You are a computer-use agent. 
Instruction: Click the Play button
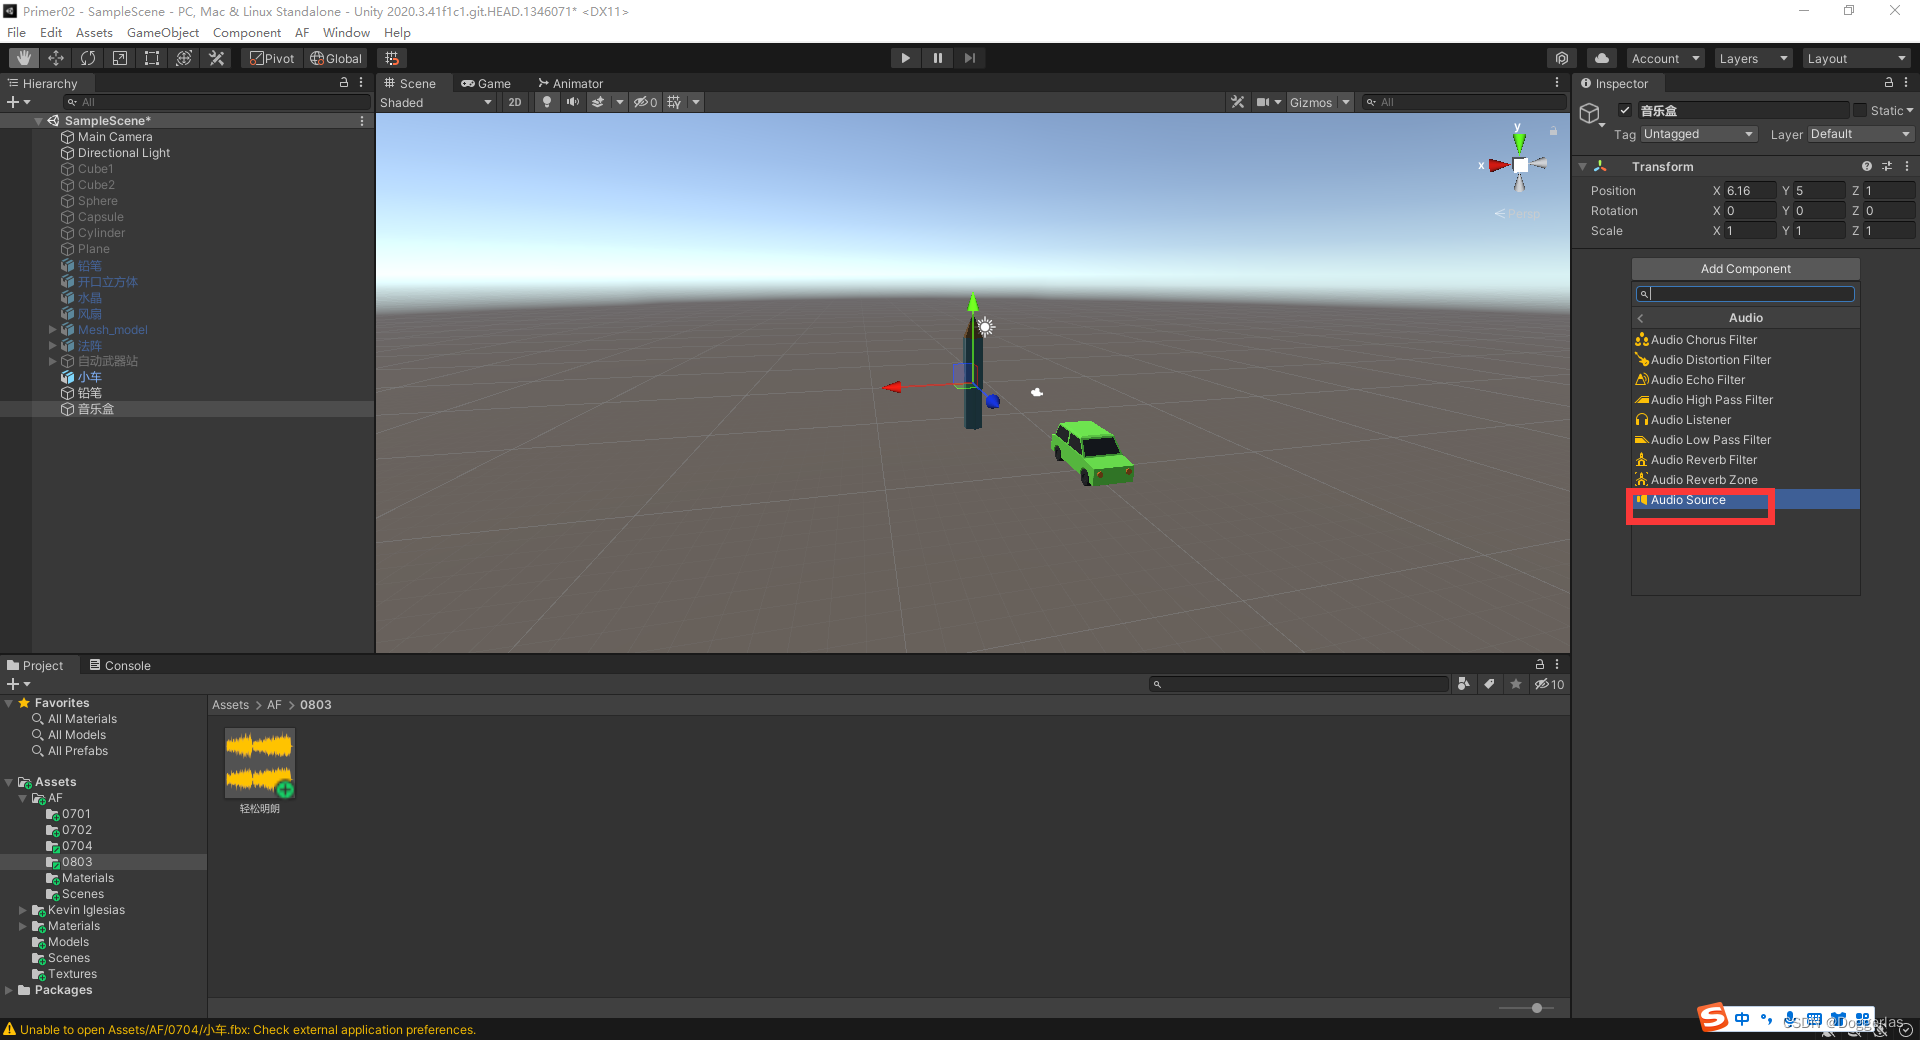[x=905, y=58]
